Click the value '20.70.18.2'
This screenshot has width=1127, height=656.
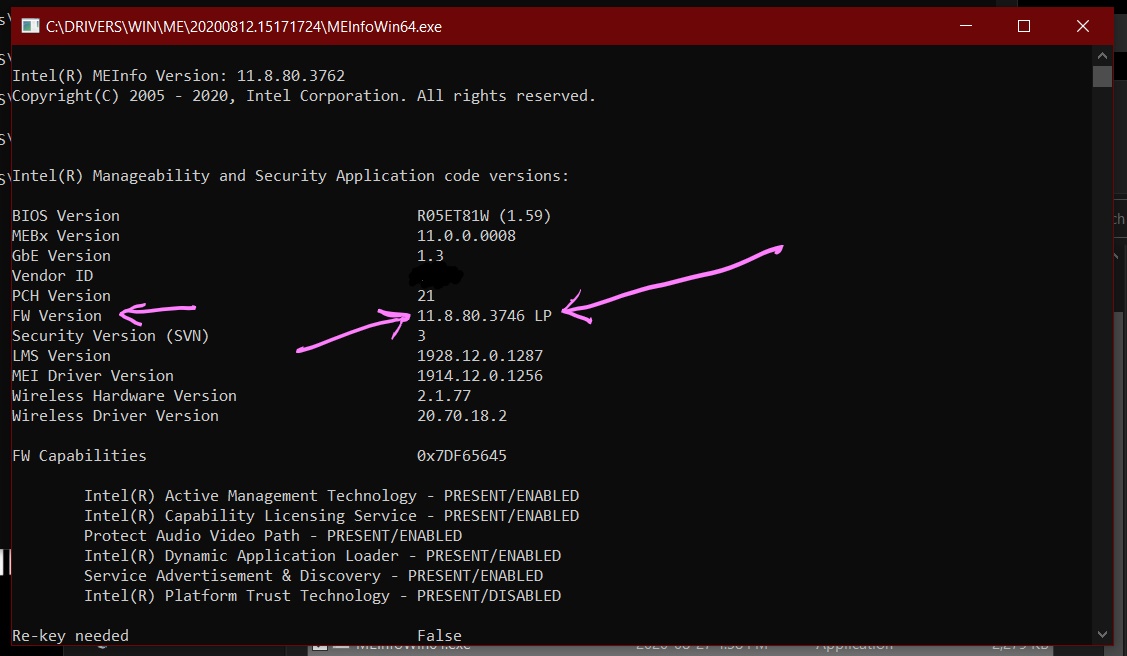click(x=462, y=416)
